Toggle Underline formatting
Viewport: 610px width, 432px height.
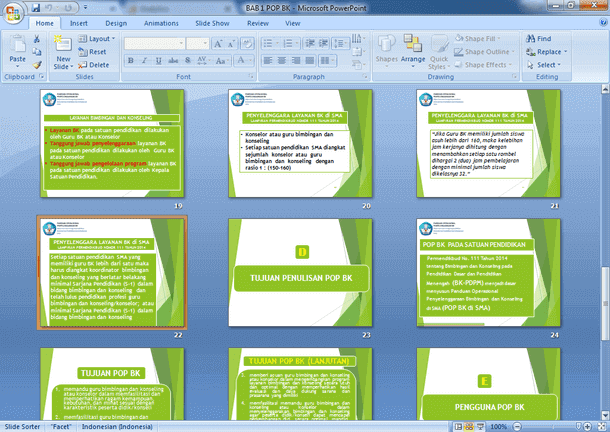158,60
